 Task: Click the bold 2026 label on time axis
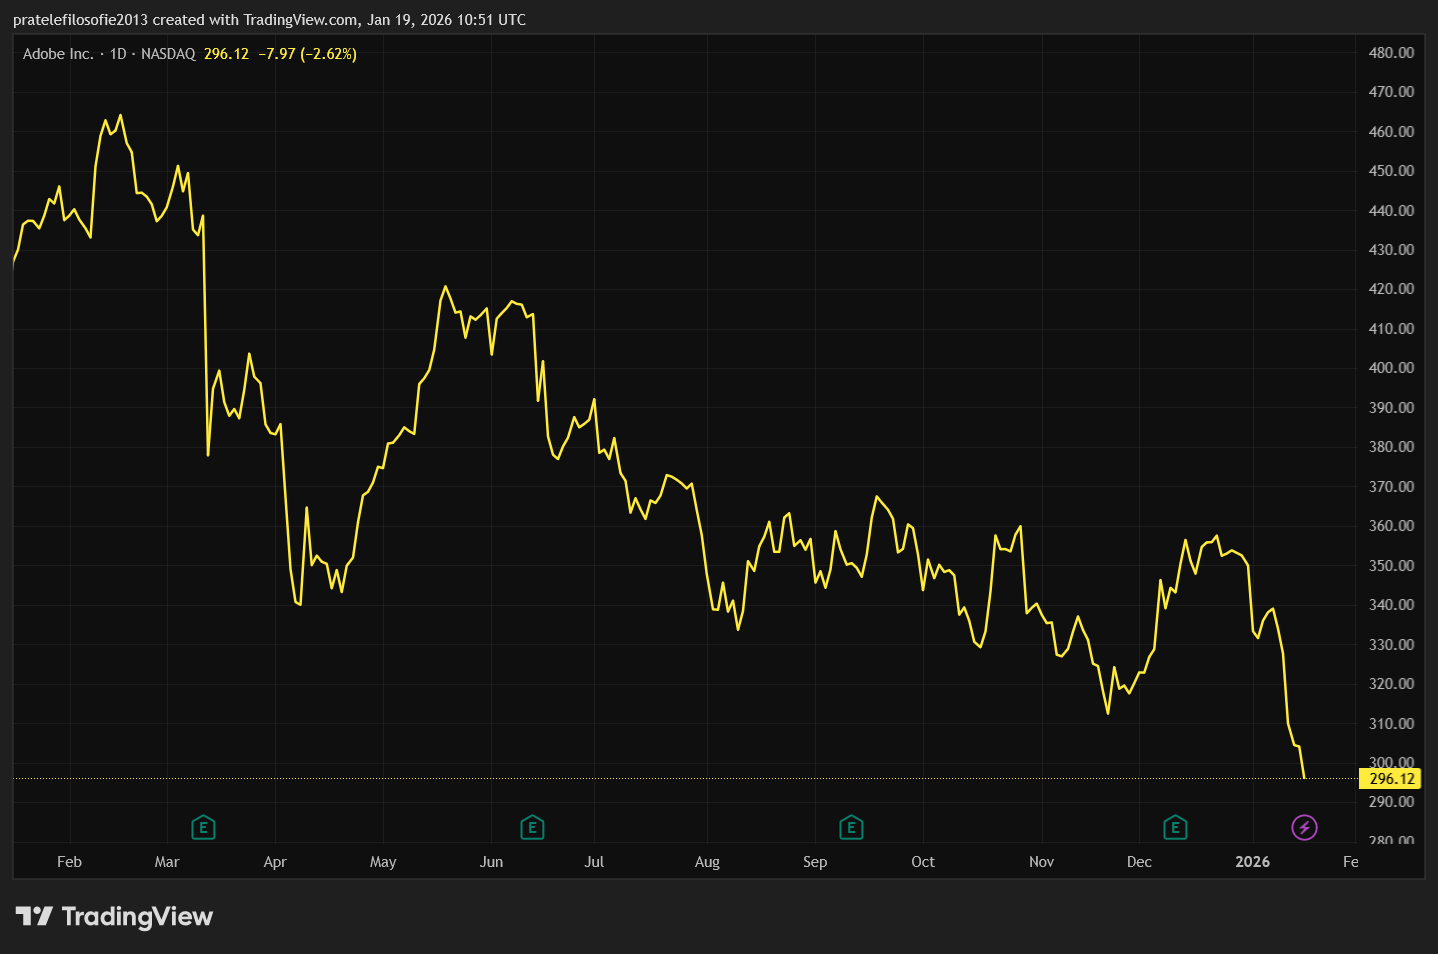pyautogui.click(x=1252, y=862)
